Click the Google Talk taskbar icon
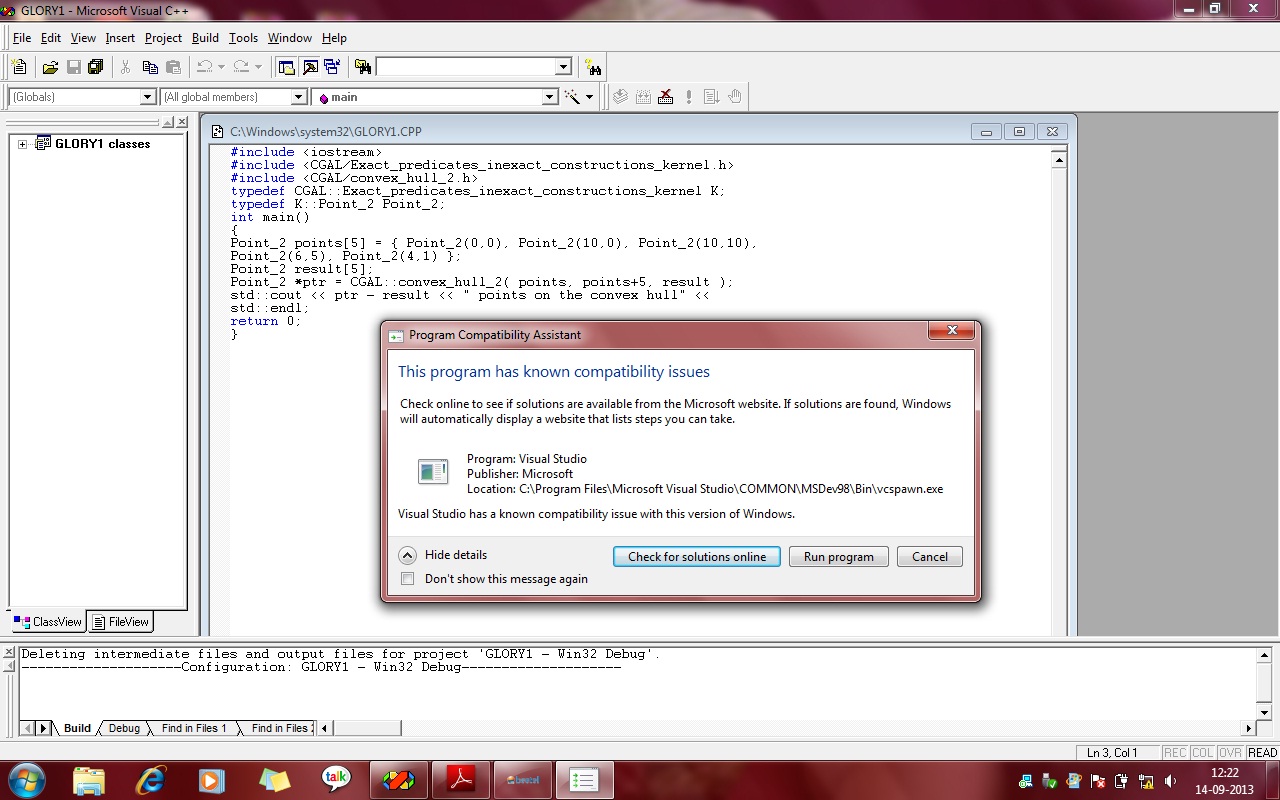Viewport: 1280px width, 800px height. [x=336, y=779]
